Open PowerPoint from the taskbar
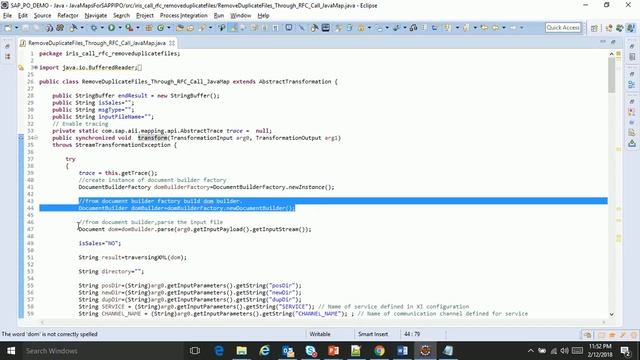The width and height of the screenshot is (640, 360). tap(333, 351)
